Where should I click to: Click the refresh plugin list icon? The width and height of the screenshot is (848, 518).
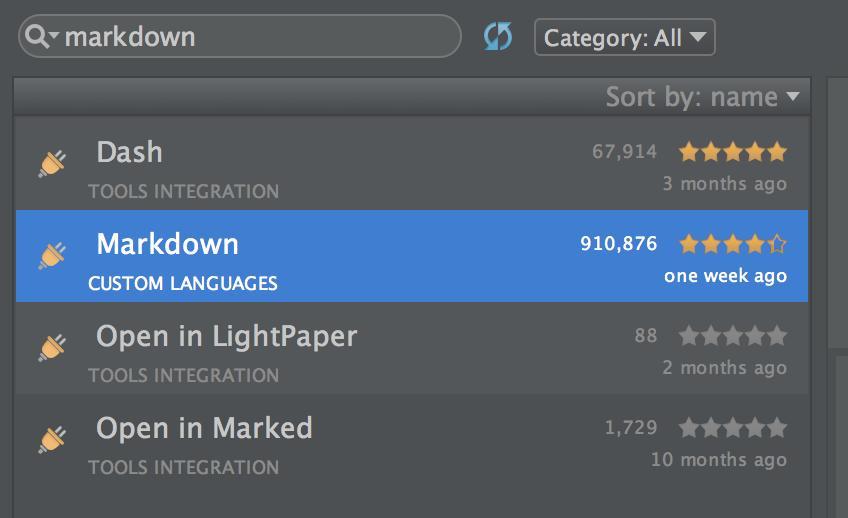pos(497,38)
